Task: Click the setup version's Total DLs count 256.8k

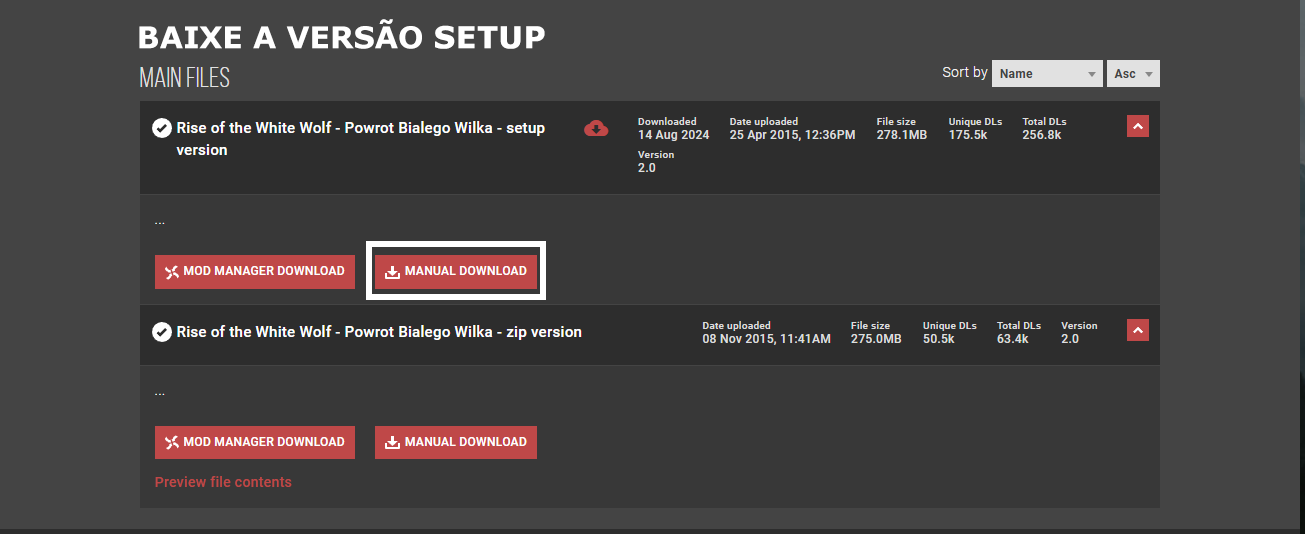Action: tap(1041, 135)
